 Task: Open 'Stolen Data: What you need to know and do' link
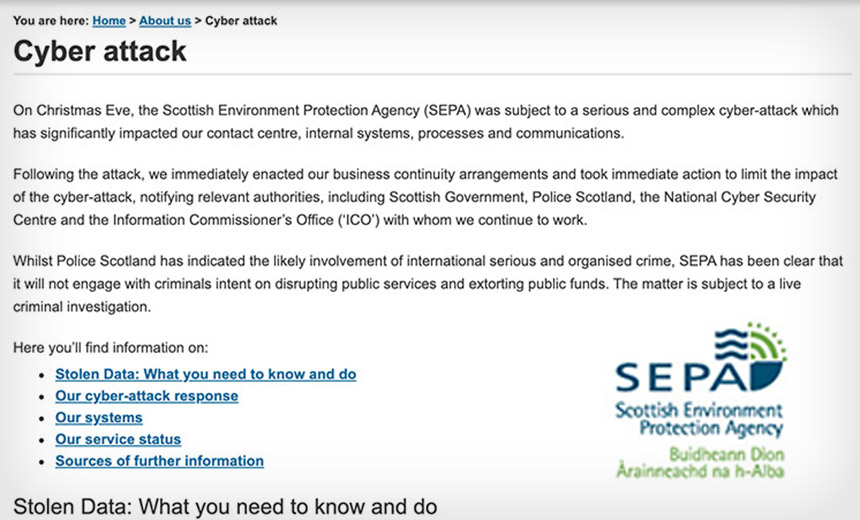[x=205, y=374]
